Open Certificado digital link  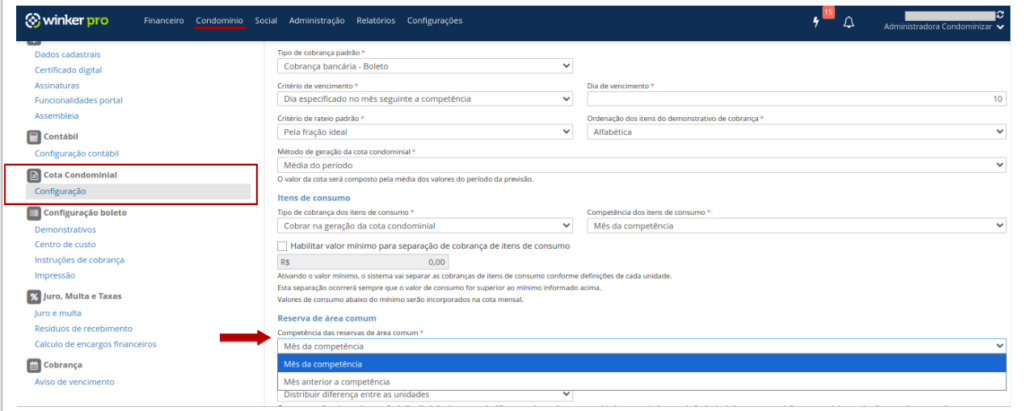[x=68, y=70]
